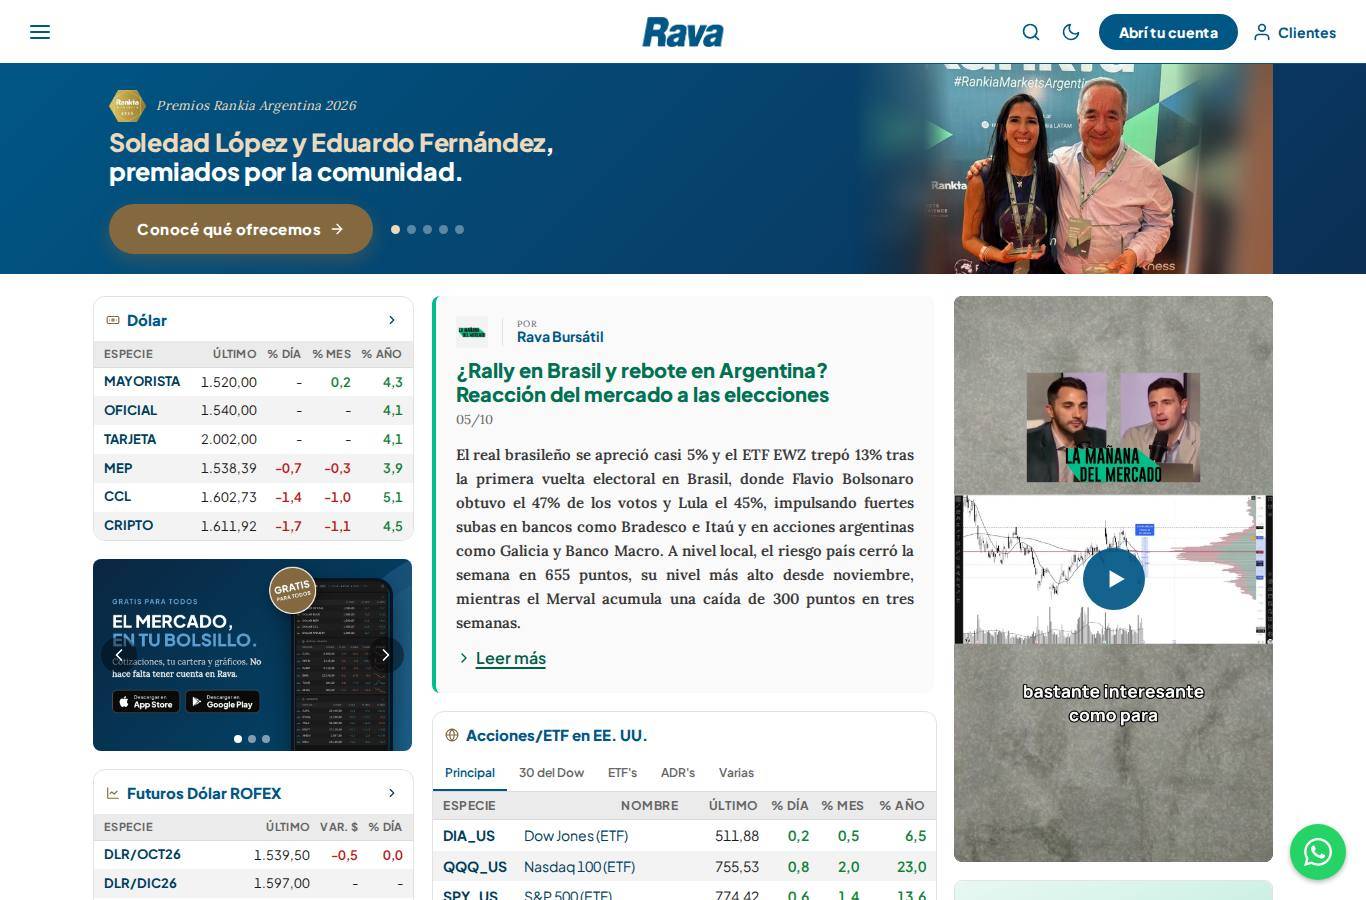
Task: Download from Google Play badge
Action: (223, 702)
